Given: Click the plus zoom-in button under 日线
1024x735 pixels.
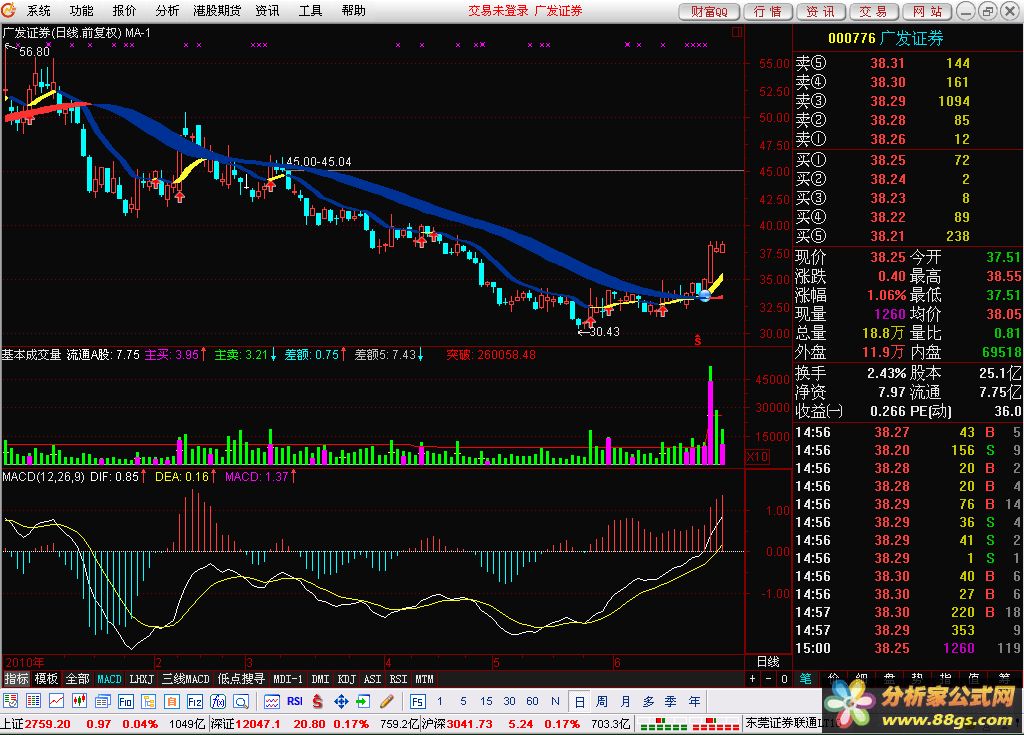Looking at the screenshot, I should point(752,679).
